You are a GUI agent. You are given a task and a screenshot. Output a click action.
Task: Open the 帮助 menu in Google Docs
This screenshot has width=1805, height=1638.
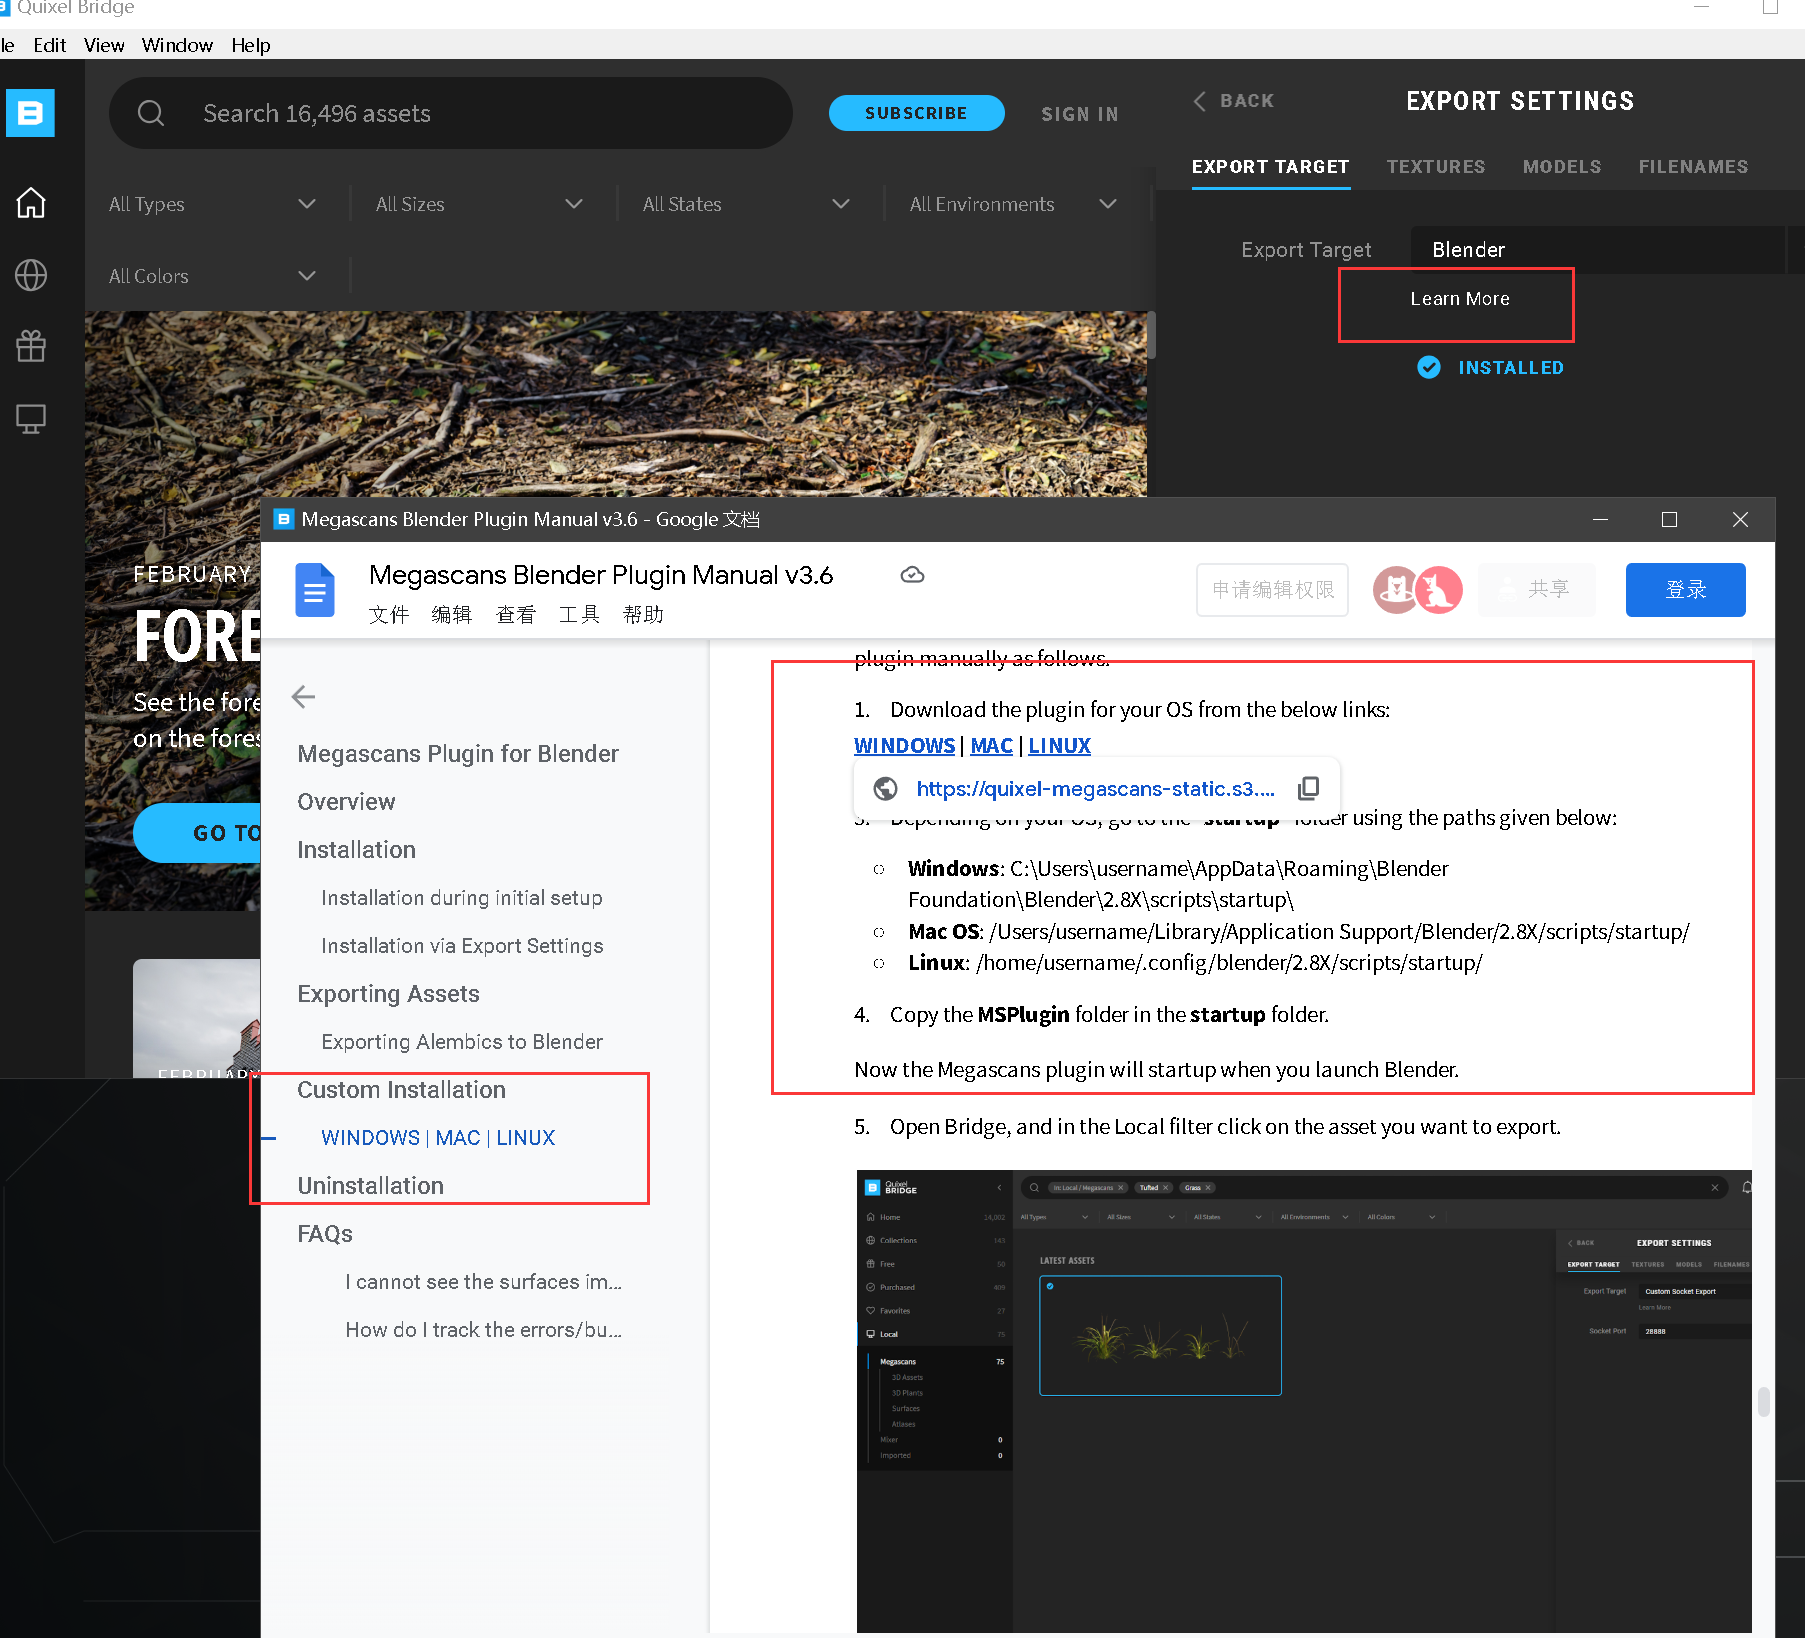coord(642,614)
